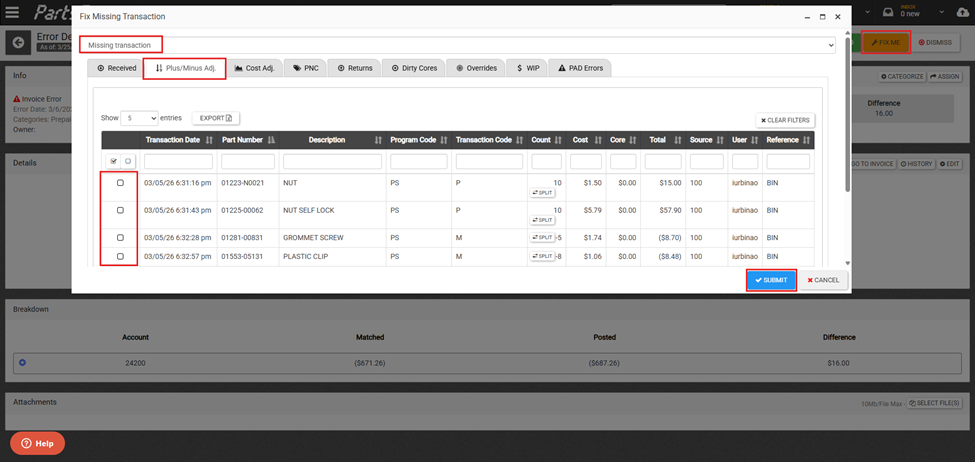The width and height of the screenshot is (975, 462).
Task: Focus the Description filter field
Action: tap(333, 162)
